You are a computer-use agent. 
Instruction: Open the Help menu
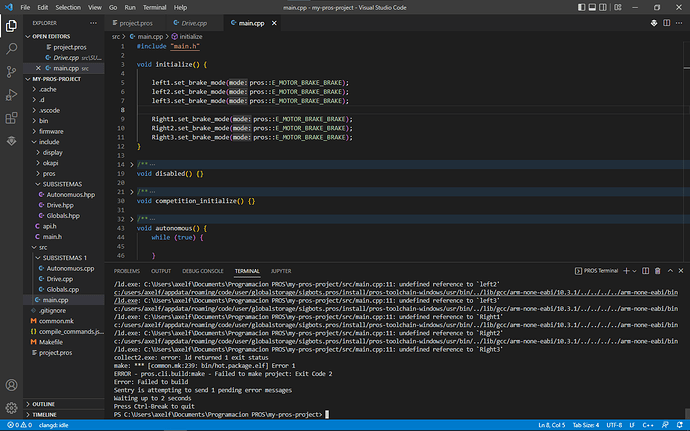[180, 7]
